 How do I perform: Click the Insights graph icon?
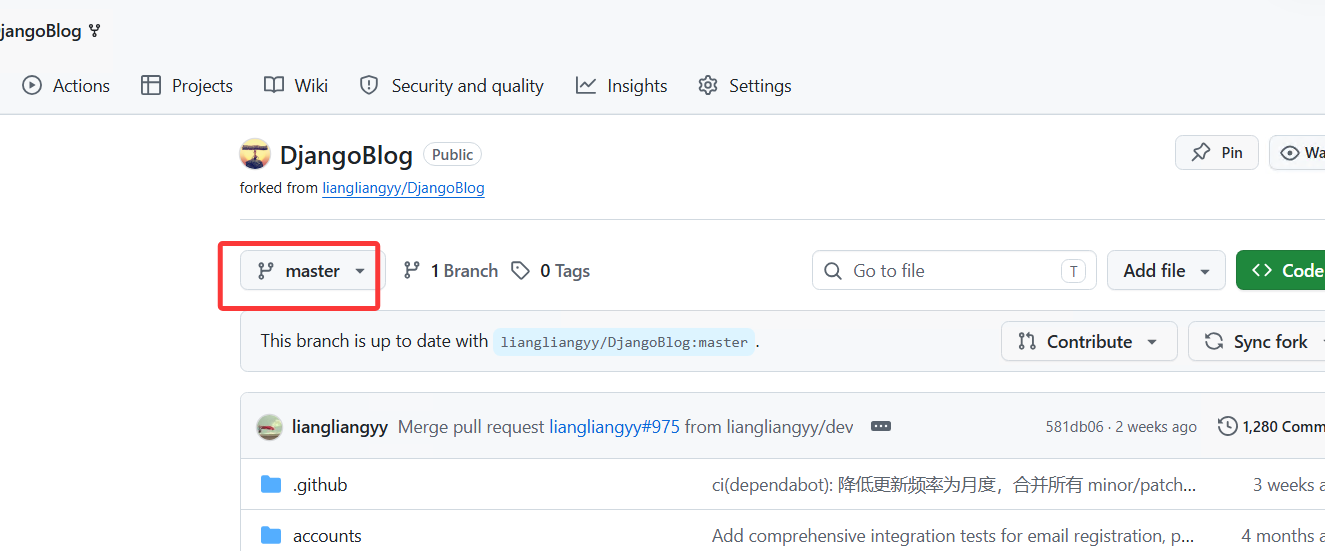coord(586,86)
